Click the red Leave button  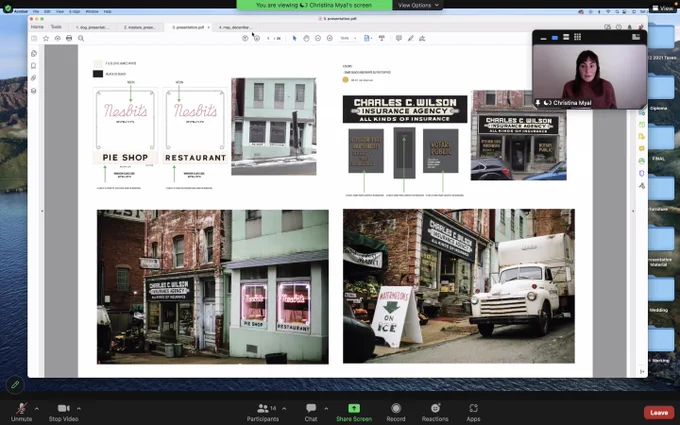coord(659,412)
